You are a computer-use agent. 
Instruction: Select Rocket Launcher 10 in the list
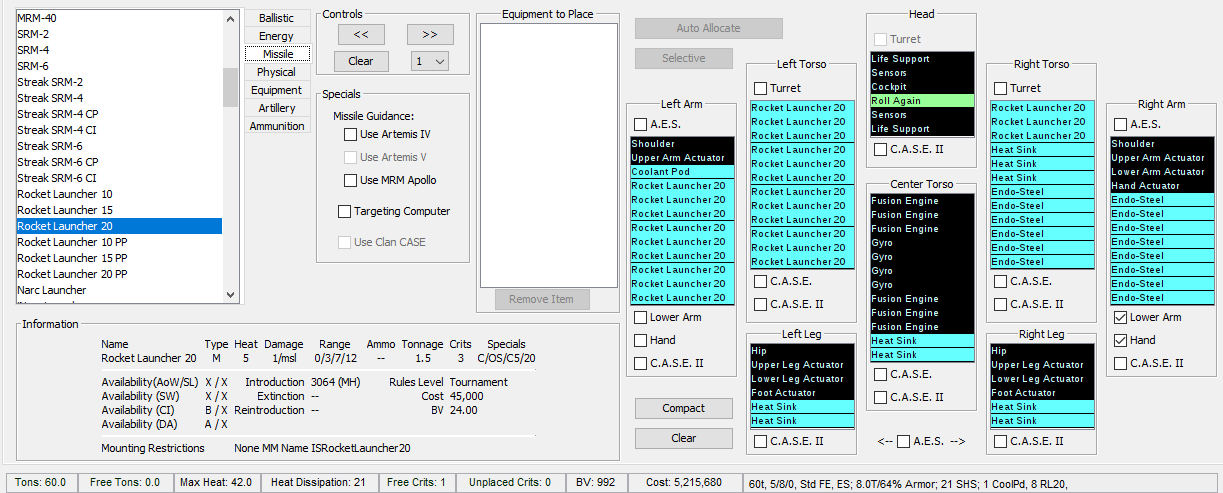point(119,194)
